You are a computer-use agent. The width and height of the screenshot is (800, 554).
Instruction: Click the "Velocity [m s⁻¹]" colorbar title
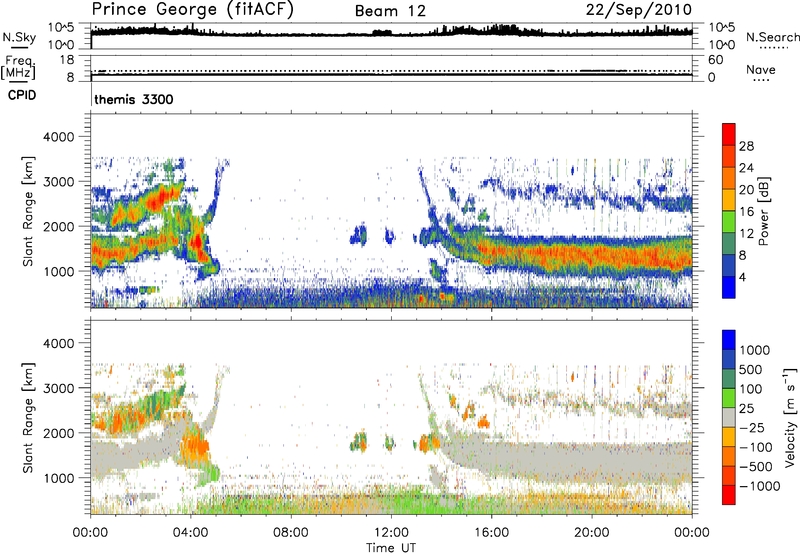click(x=790, y=416)
